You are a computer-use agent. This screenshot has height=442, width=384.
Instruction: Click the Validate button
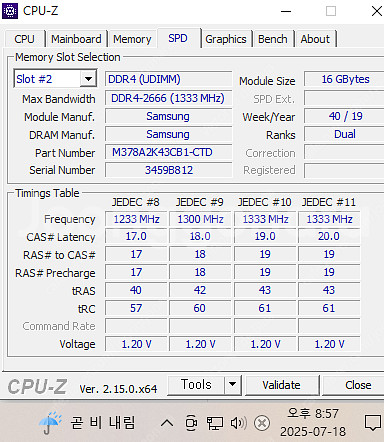[x=281, y=385]
